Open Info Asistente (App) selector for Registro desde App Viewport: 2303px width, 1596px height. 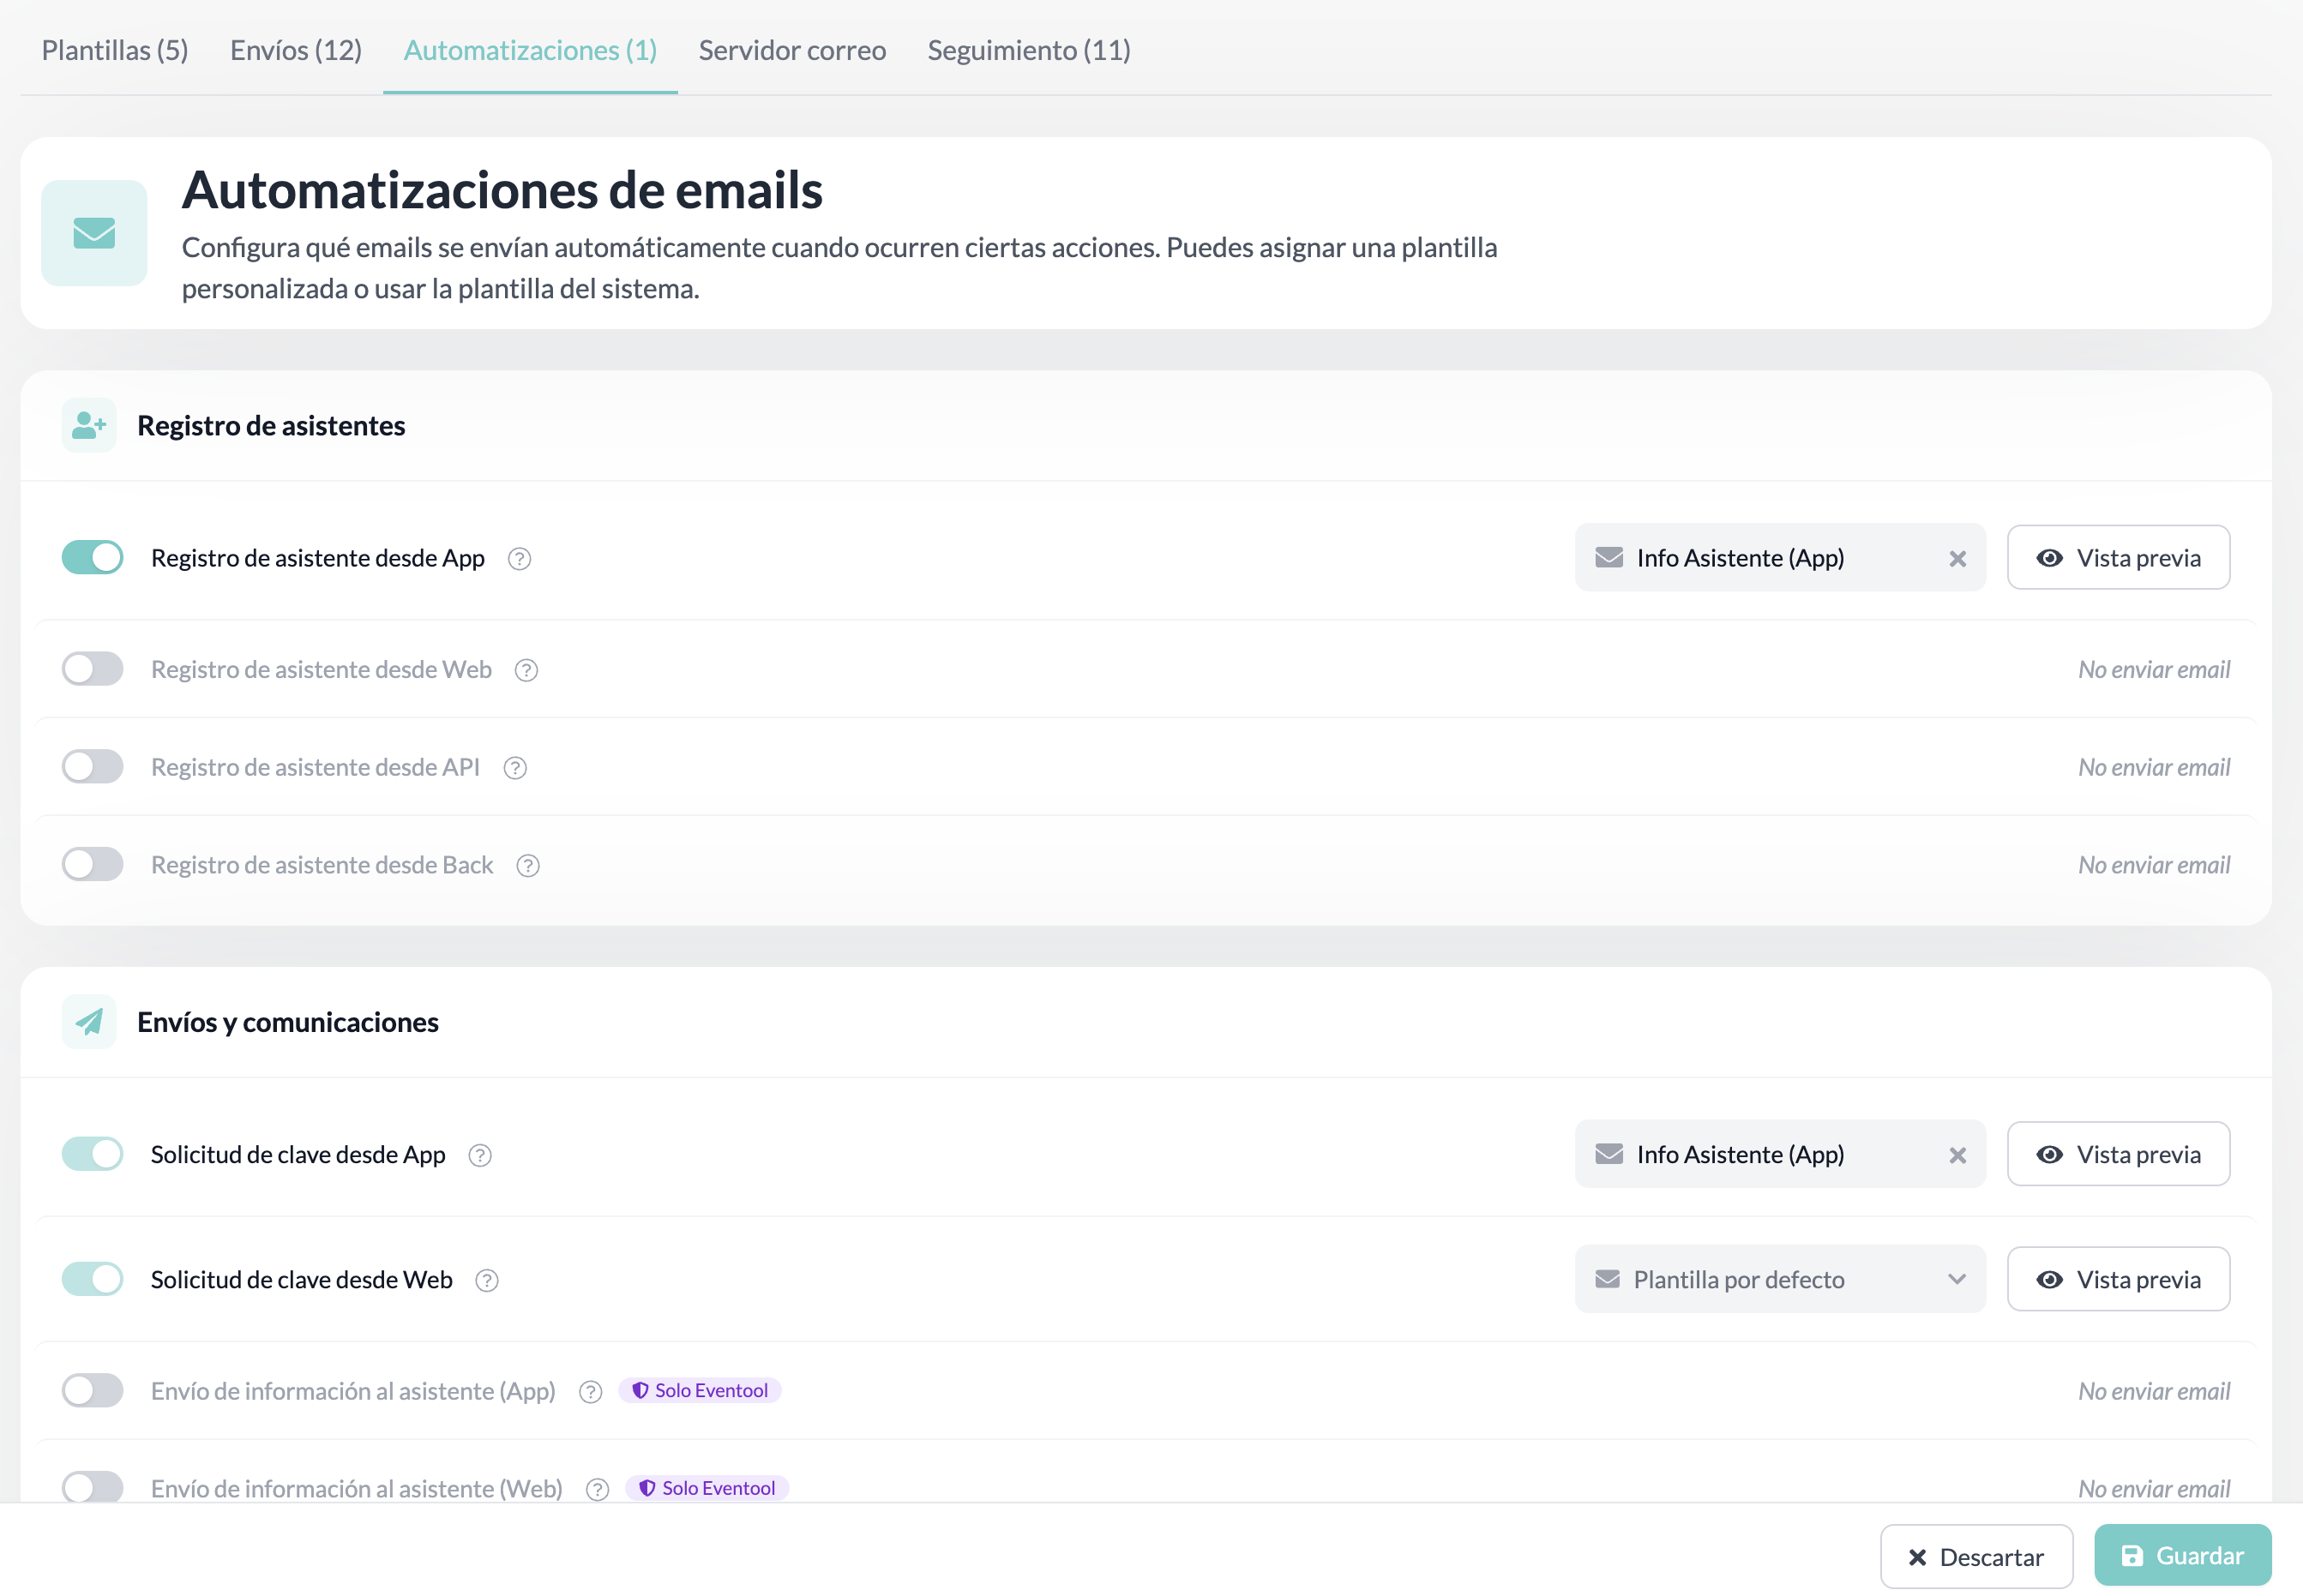click(x=1760, y=558)
